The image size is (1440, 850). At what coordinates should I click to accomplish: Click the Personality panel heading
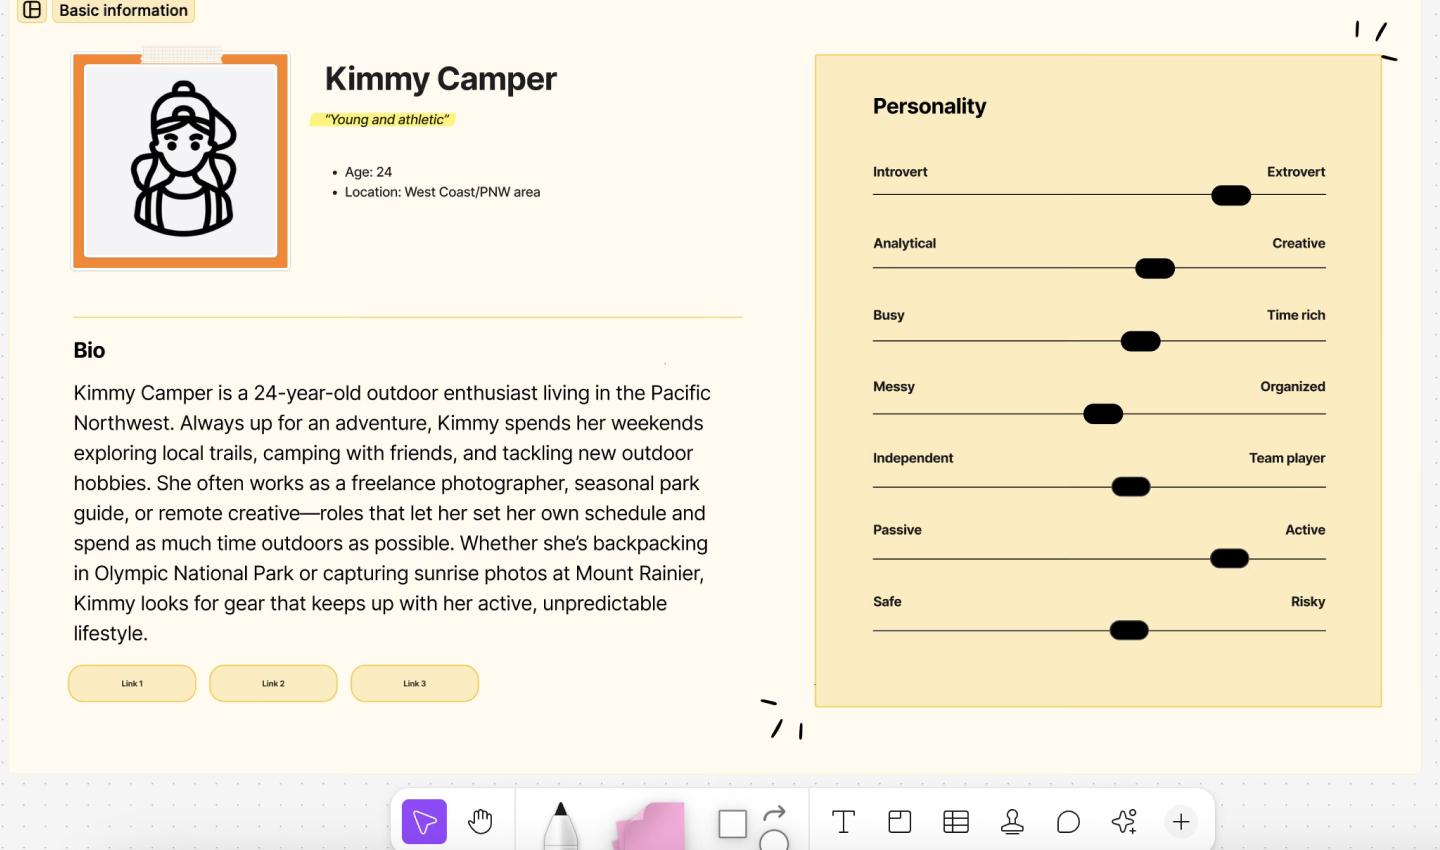[x=929, y=106]
